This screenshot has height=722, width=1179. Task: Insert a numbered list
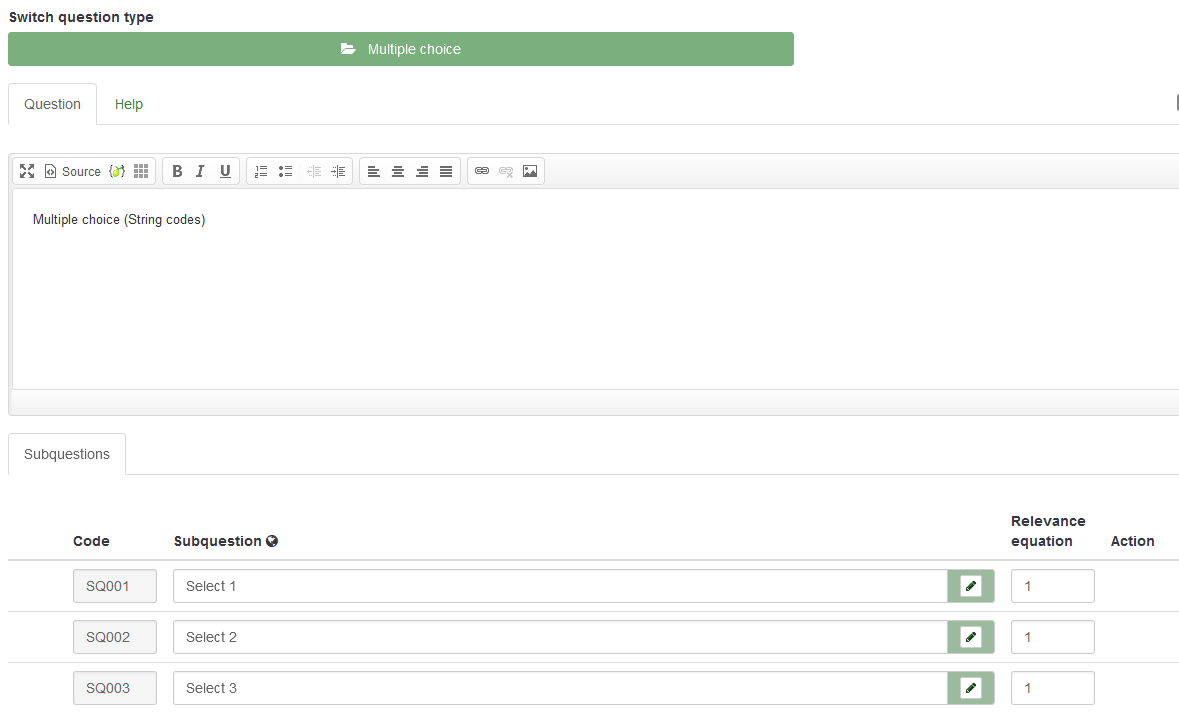click(x=261, y=171)
